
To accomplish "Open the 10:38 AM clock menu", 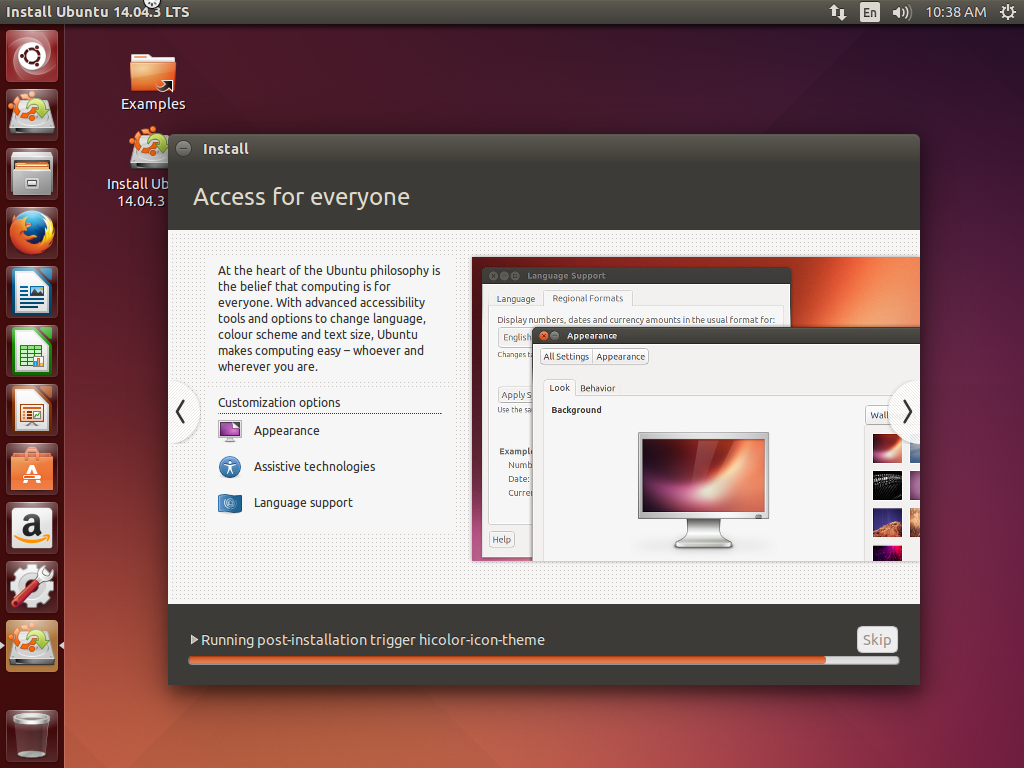I will (955, 12).
